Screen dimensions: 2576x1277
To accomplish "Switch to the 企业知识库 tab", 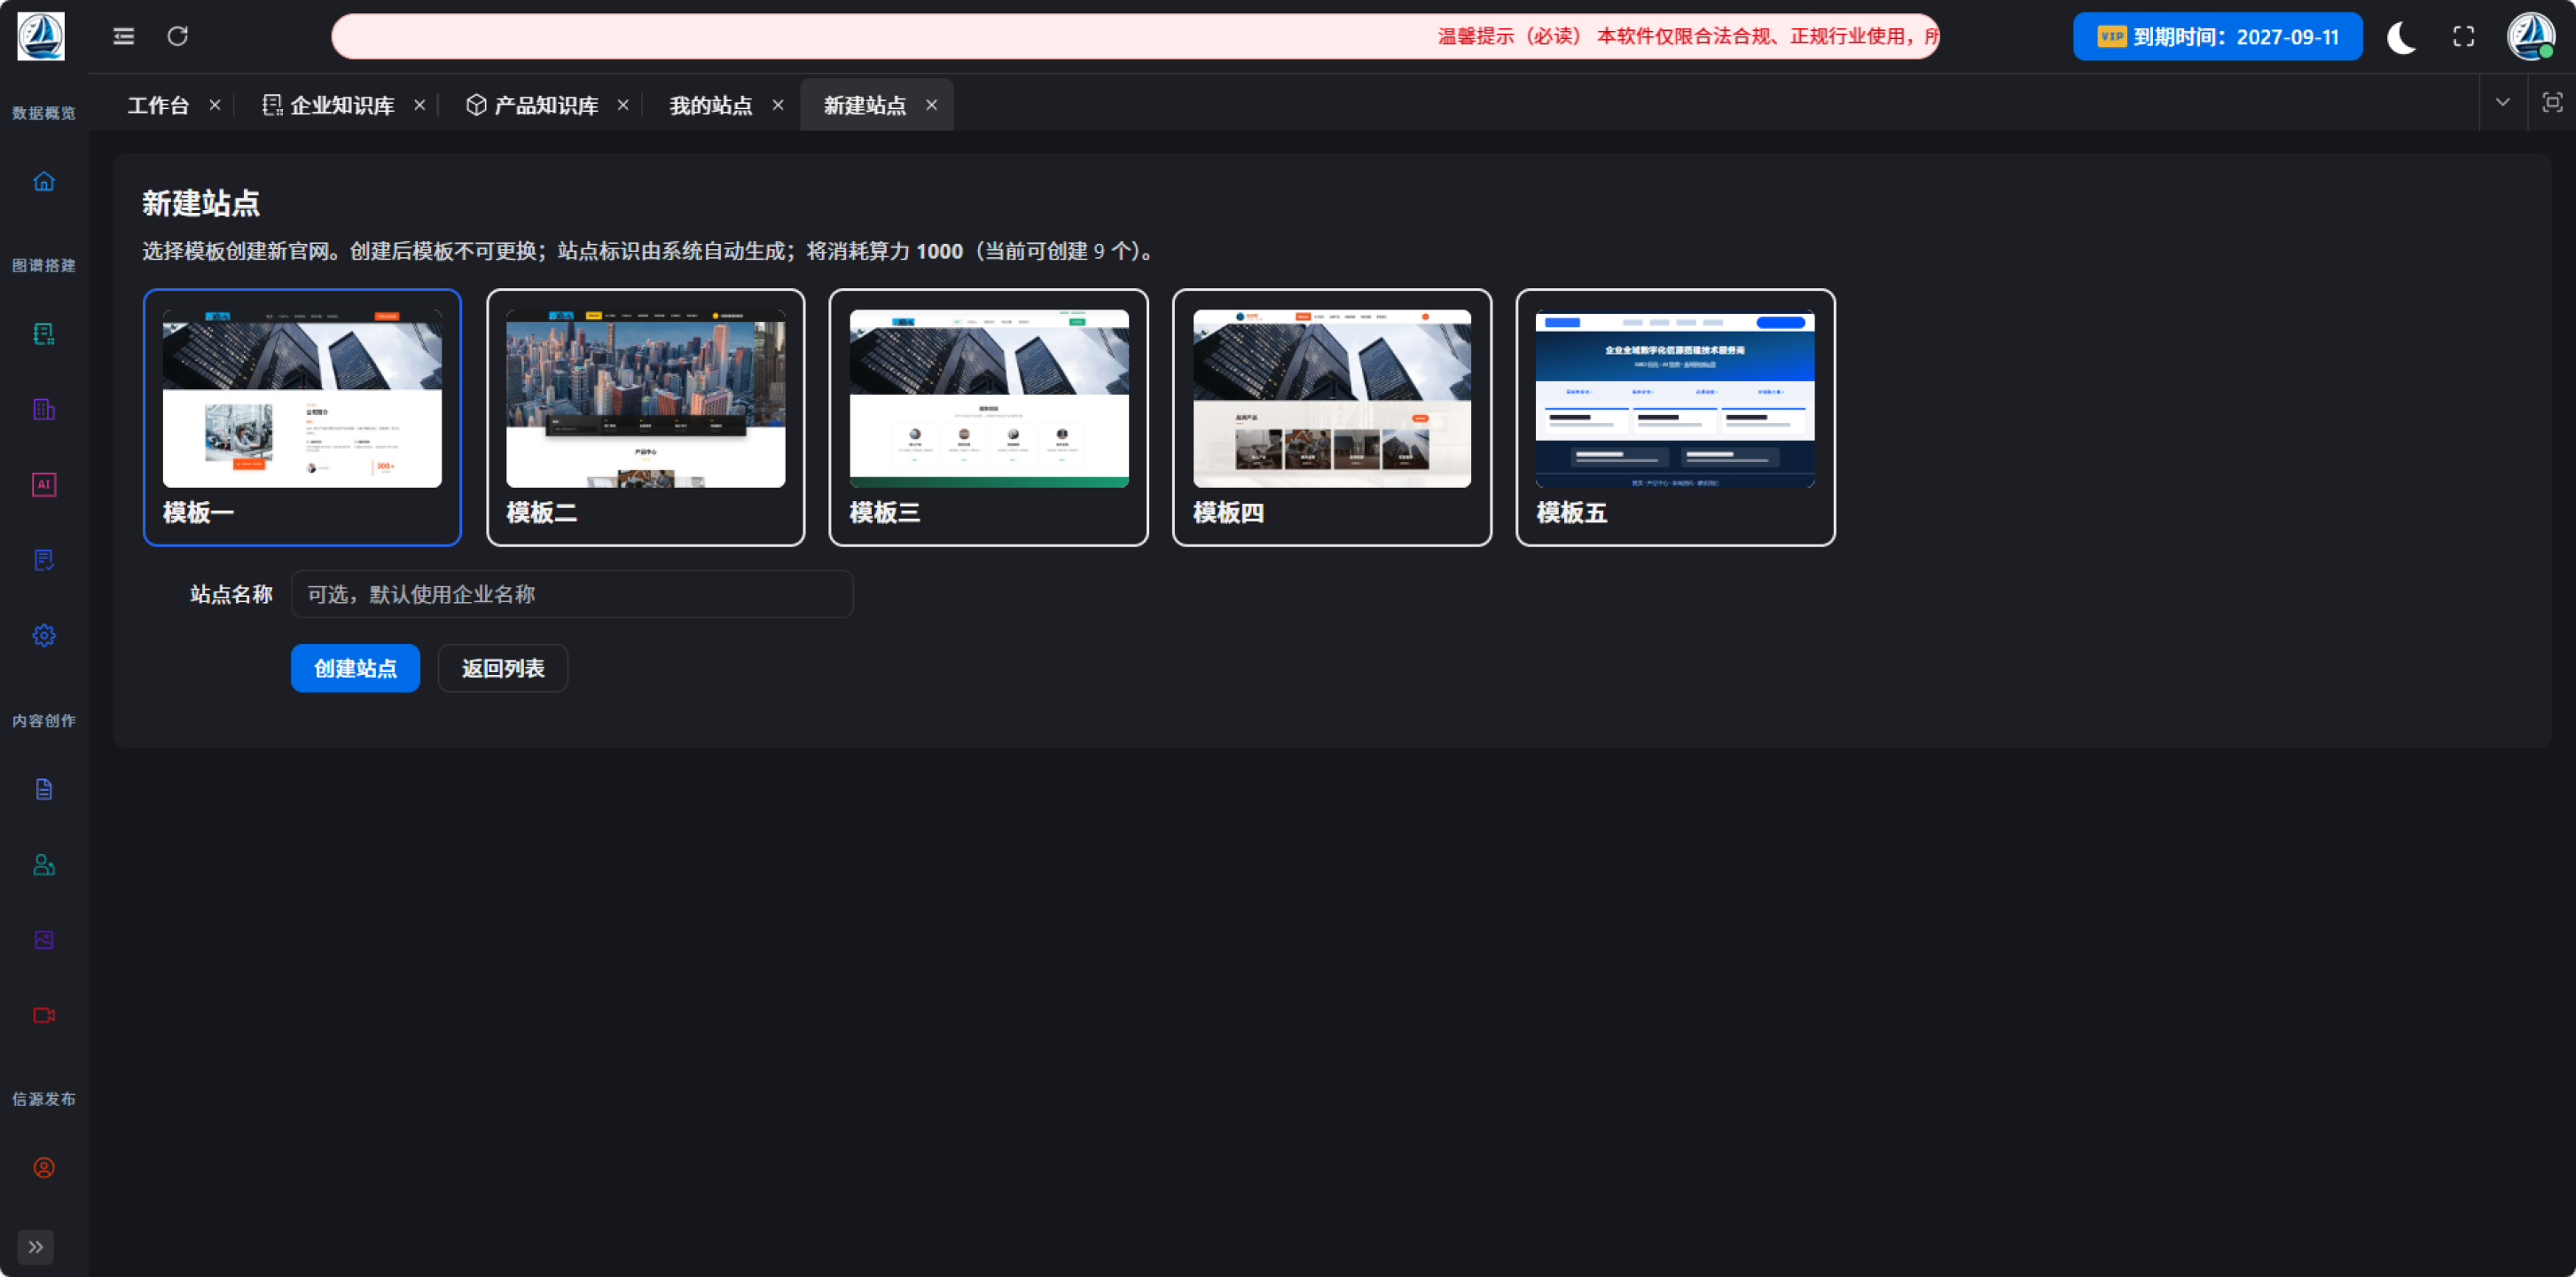I will [342, 105].
